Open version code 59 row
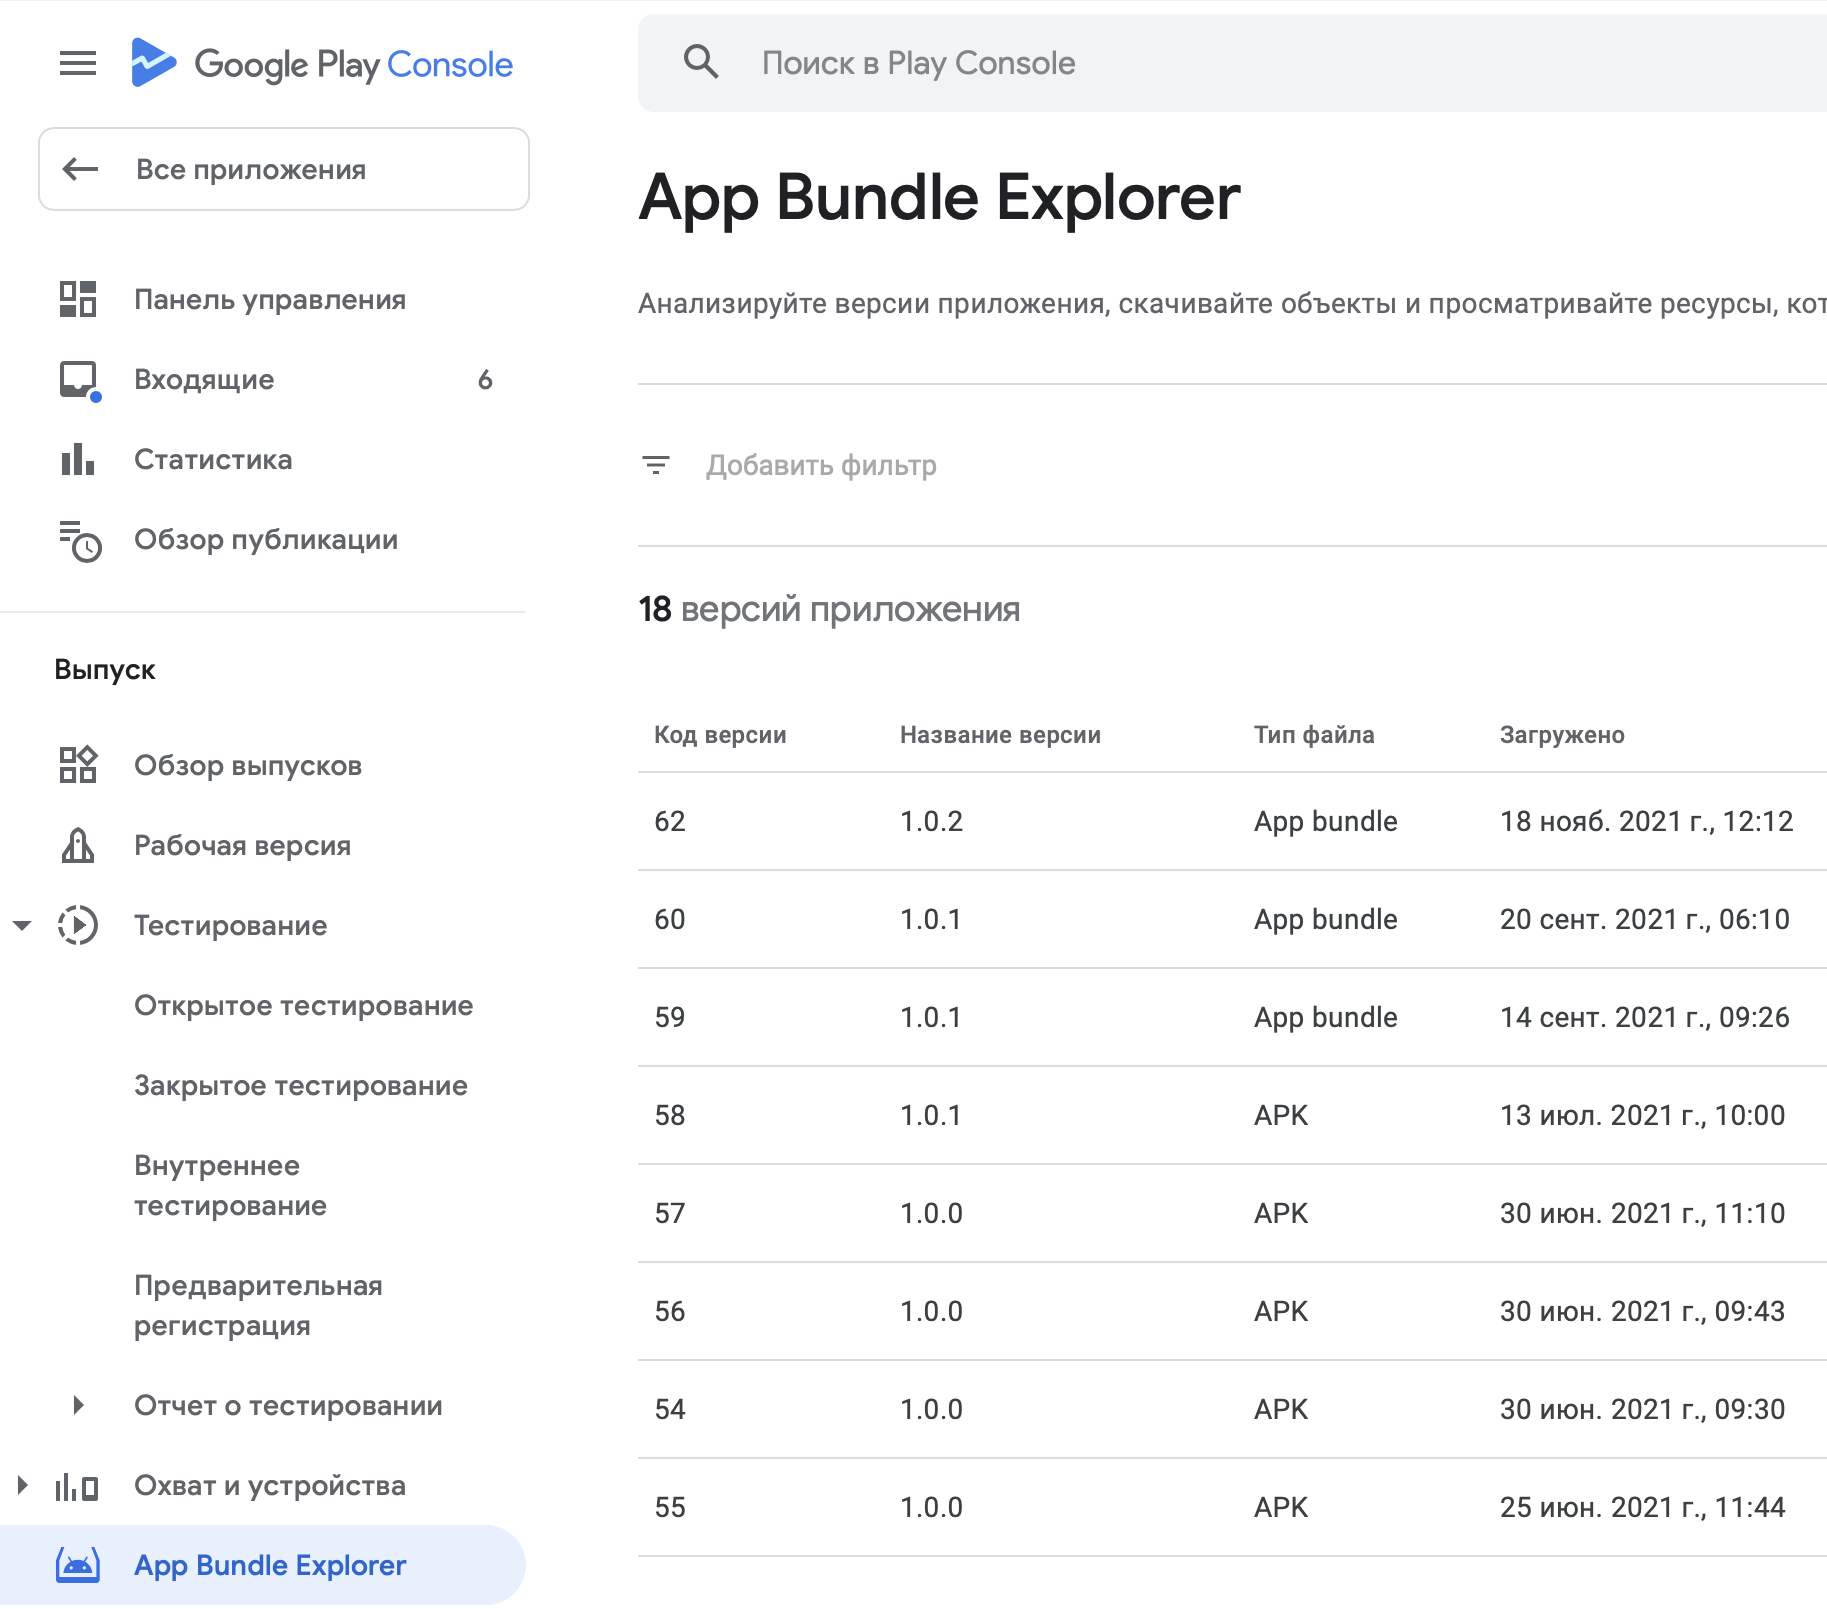The image size is (1827, 1609). coord(1232,1017)
